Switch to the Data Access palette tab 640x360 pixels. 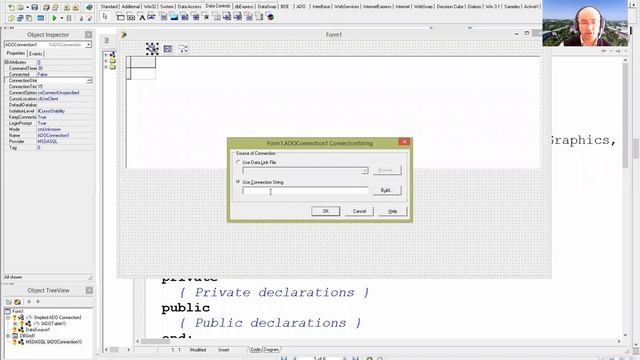point(189,7)
